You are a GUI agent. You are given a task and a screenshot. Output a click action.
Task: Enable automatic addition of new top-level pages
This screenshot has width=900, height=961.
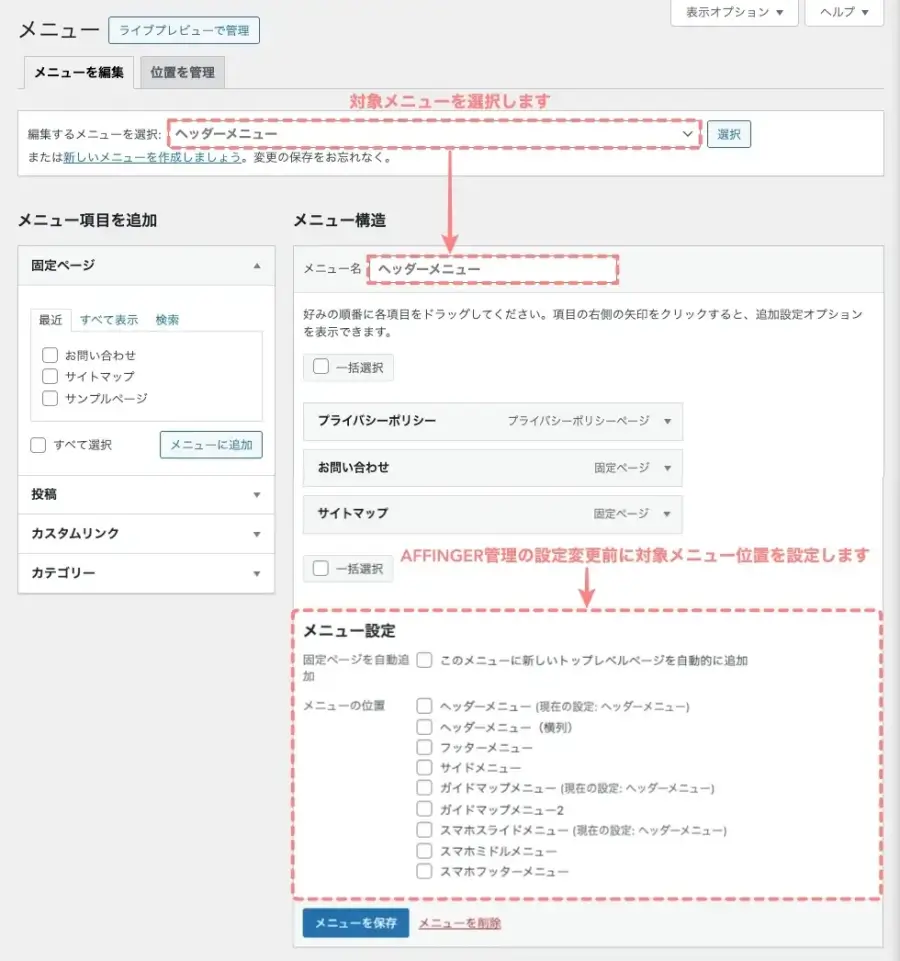tap(424, 660)
